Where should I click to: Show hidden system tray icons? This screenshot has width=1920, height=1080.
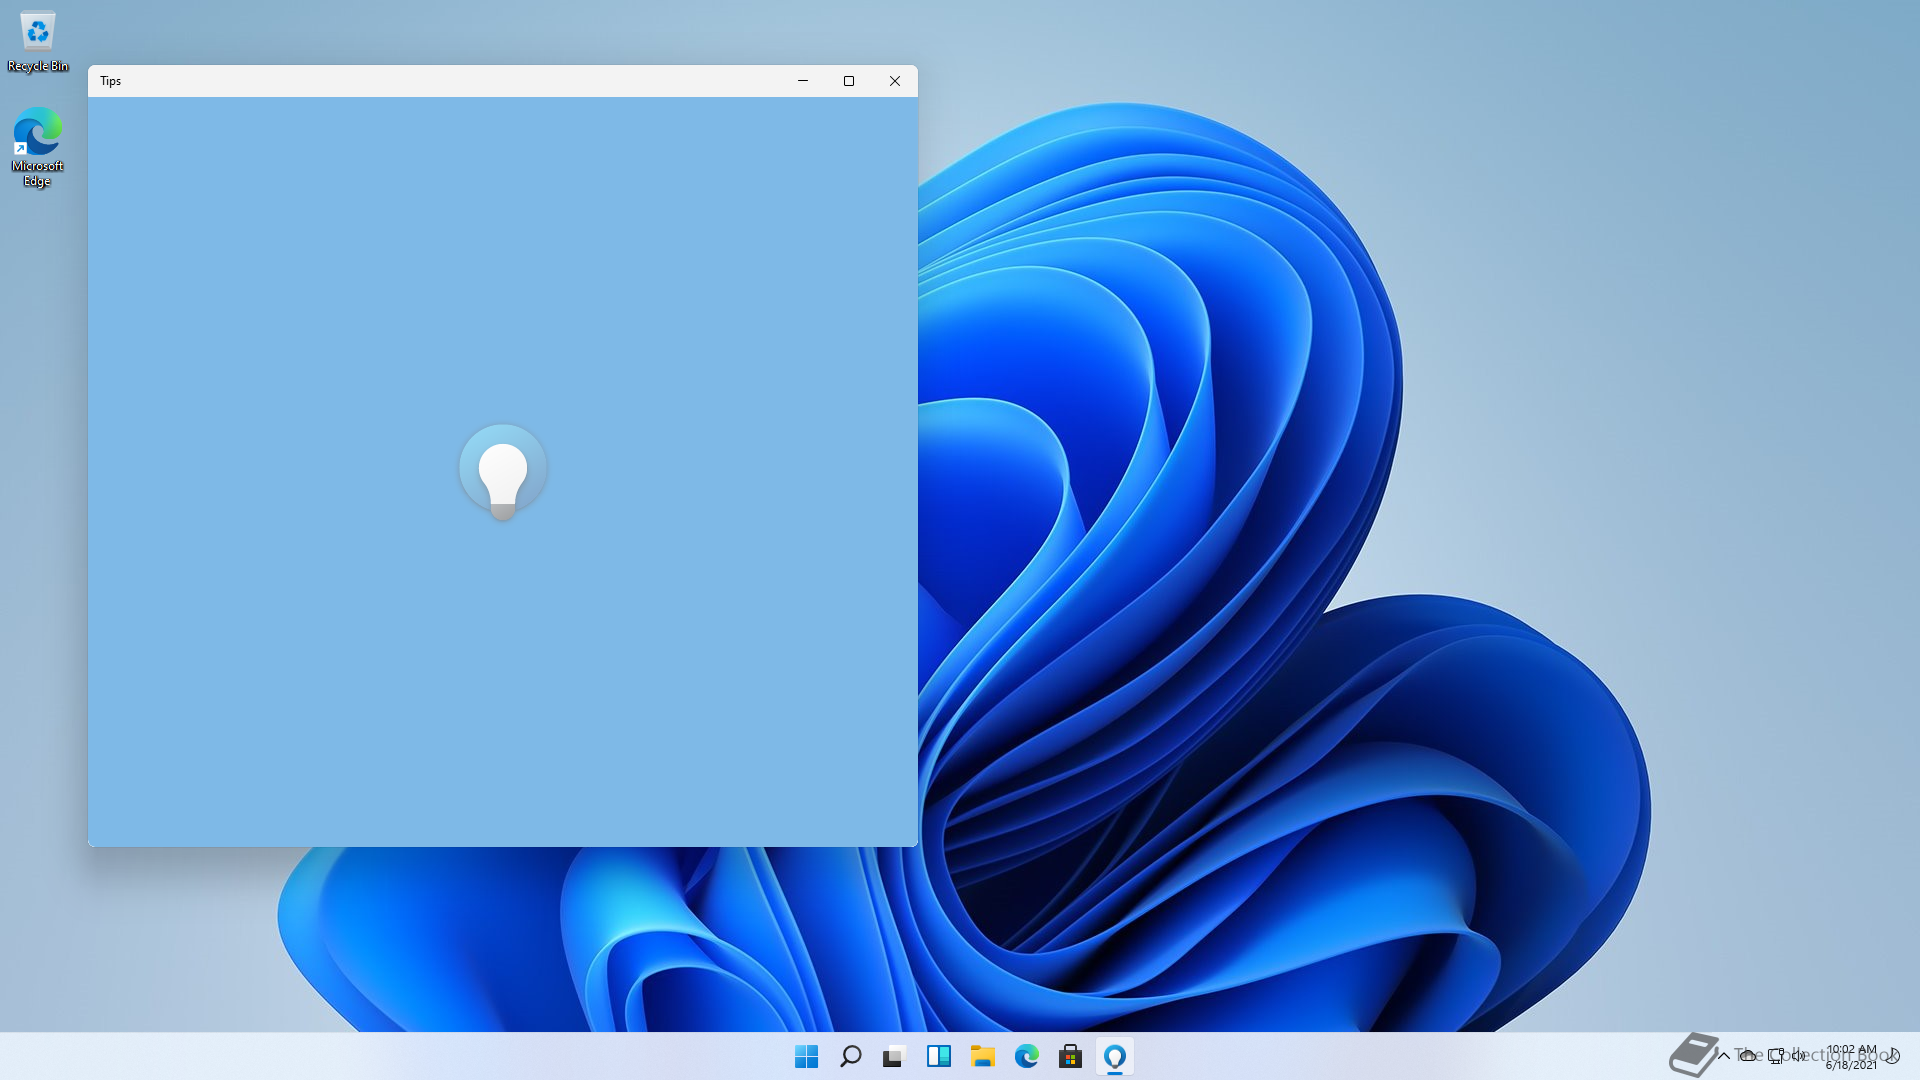pos(1724,1056)
